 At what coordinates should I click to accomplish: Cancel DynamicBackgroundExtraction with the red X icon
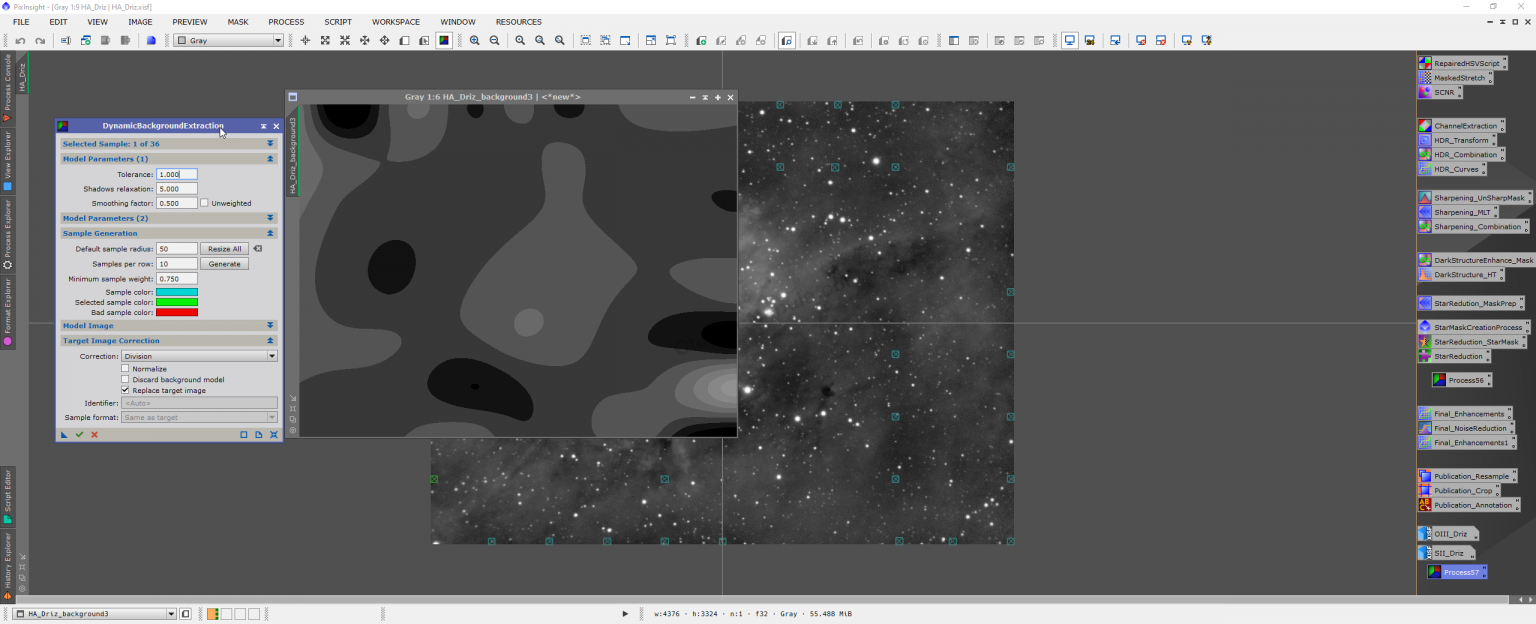94,435
